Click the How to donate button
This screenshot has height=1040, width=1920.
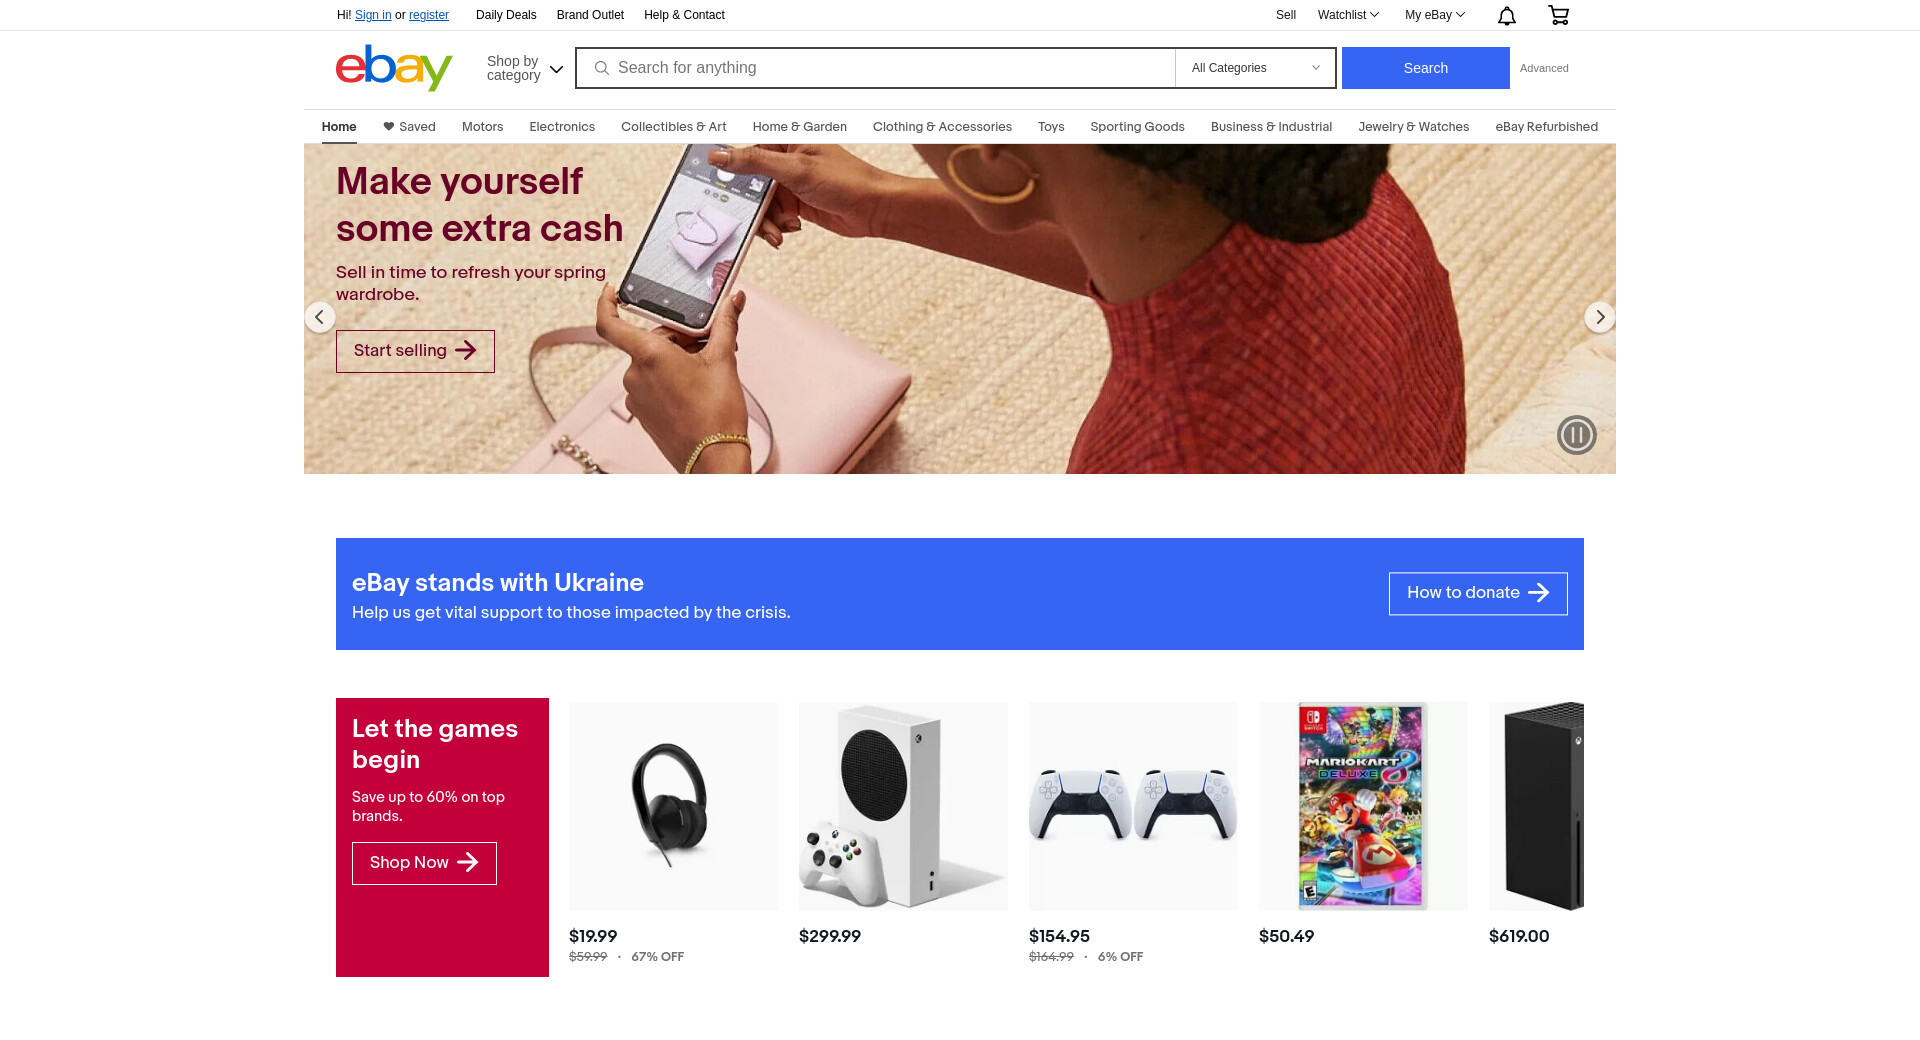point(1478,593)
